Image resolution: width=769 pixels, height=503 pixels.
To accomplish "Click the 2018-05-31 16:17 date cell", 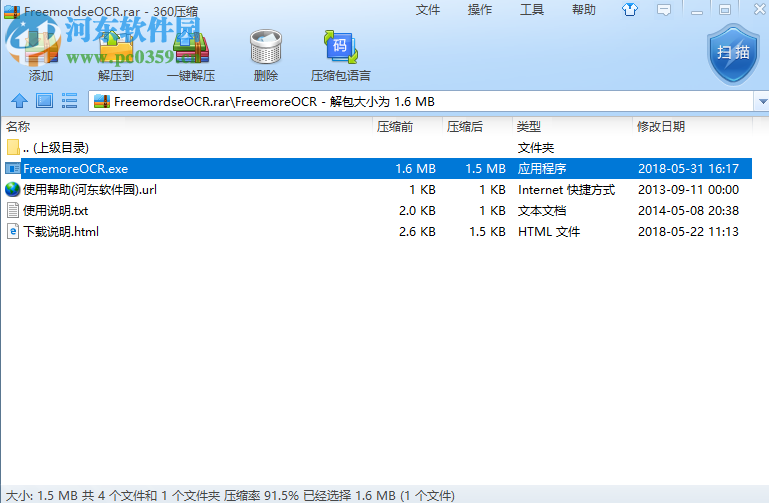I will click(x=688, y=169).
